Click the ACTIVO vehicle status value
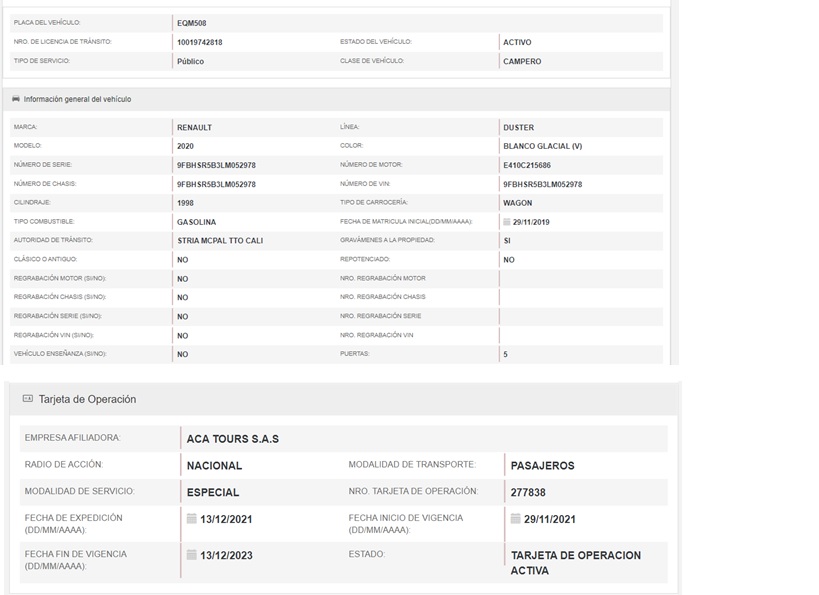The width and height of the screenshot is (819, 595). tap(517, 42)
